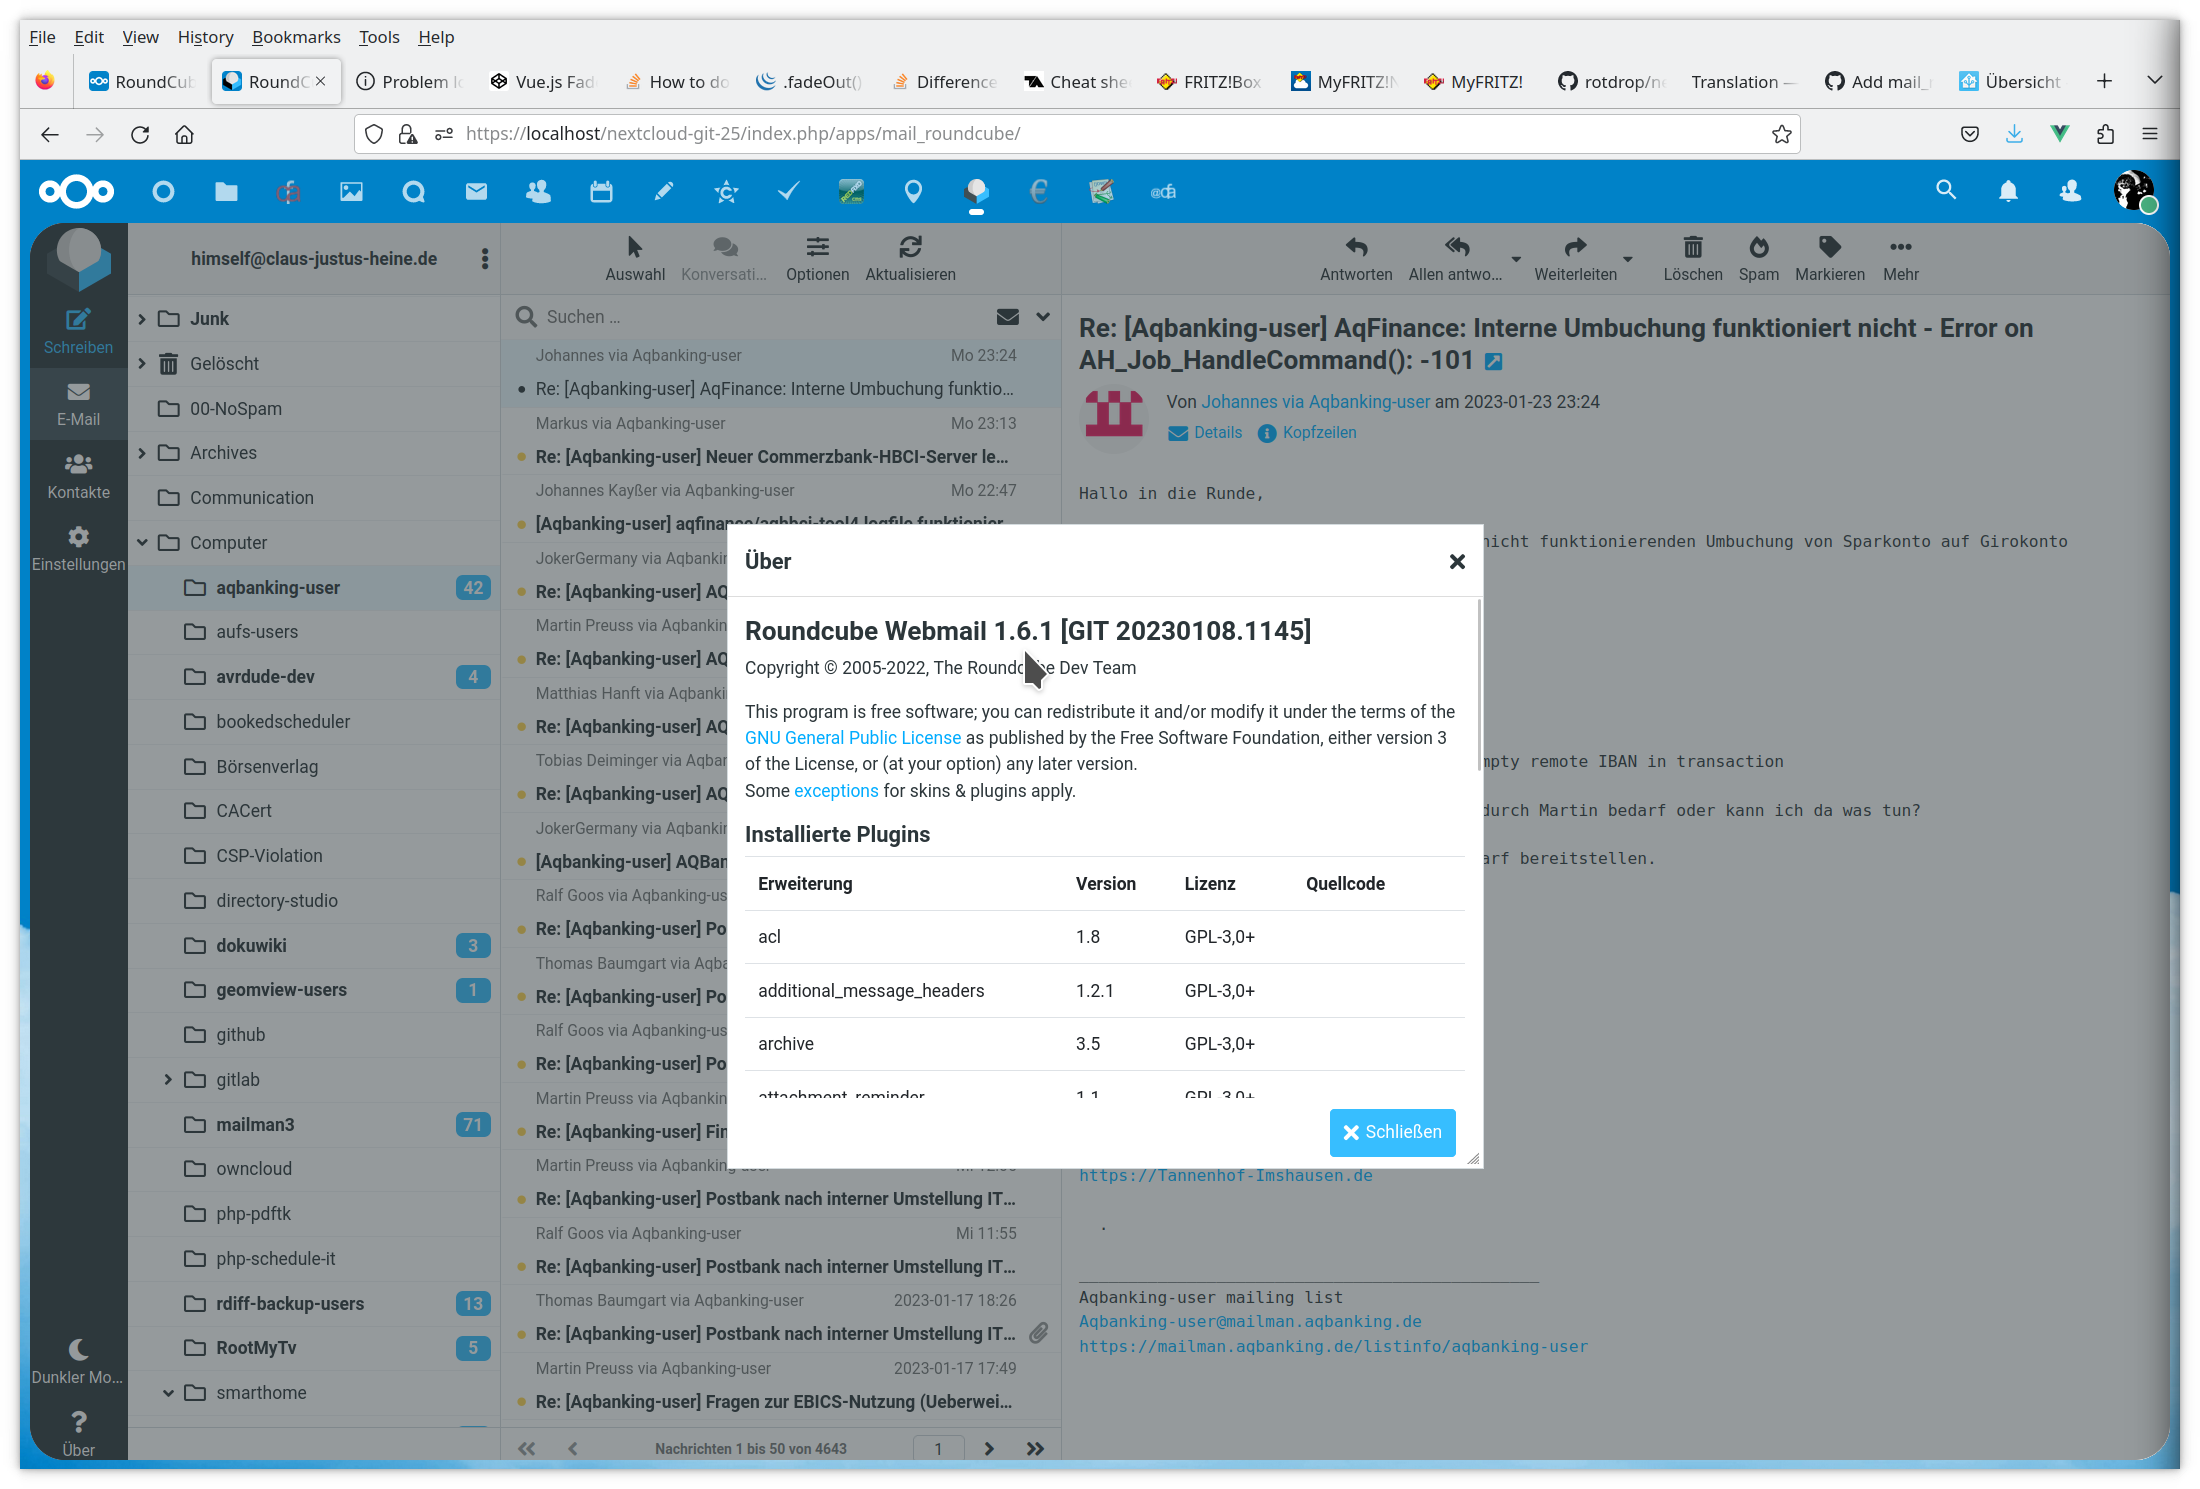The height and width of the screenshot is (1489, 2200).
Task: Open the Bookmarks menu
Action: 296,37
